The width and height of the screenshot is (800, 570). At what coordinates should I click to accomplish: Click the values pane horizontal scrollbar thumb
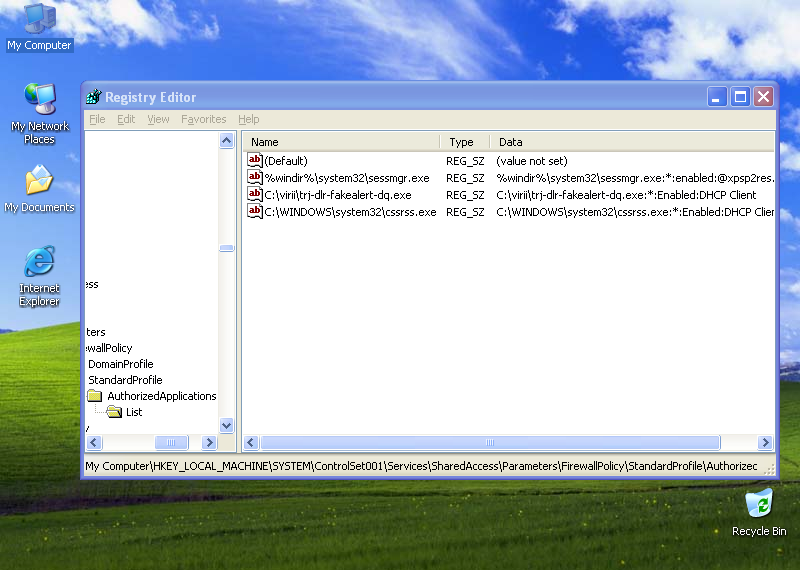point(490,442)
